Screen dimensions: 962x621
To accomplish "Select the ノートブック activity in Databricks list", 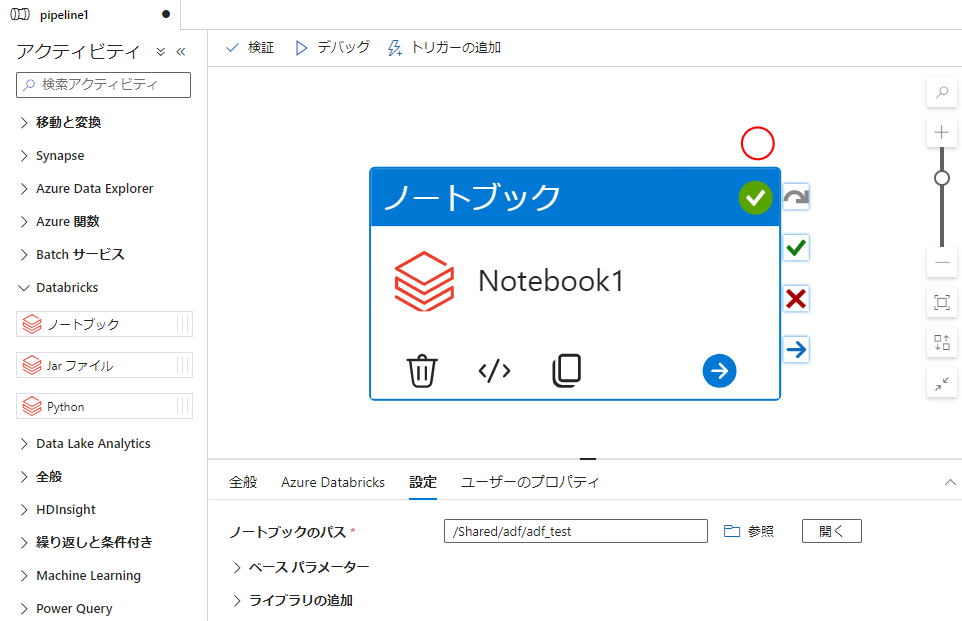I will click(104, 324).
